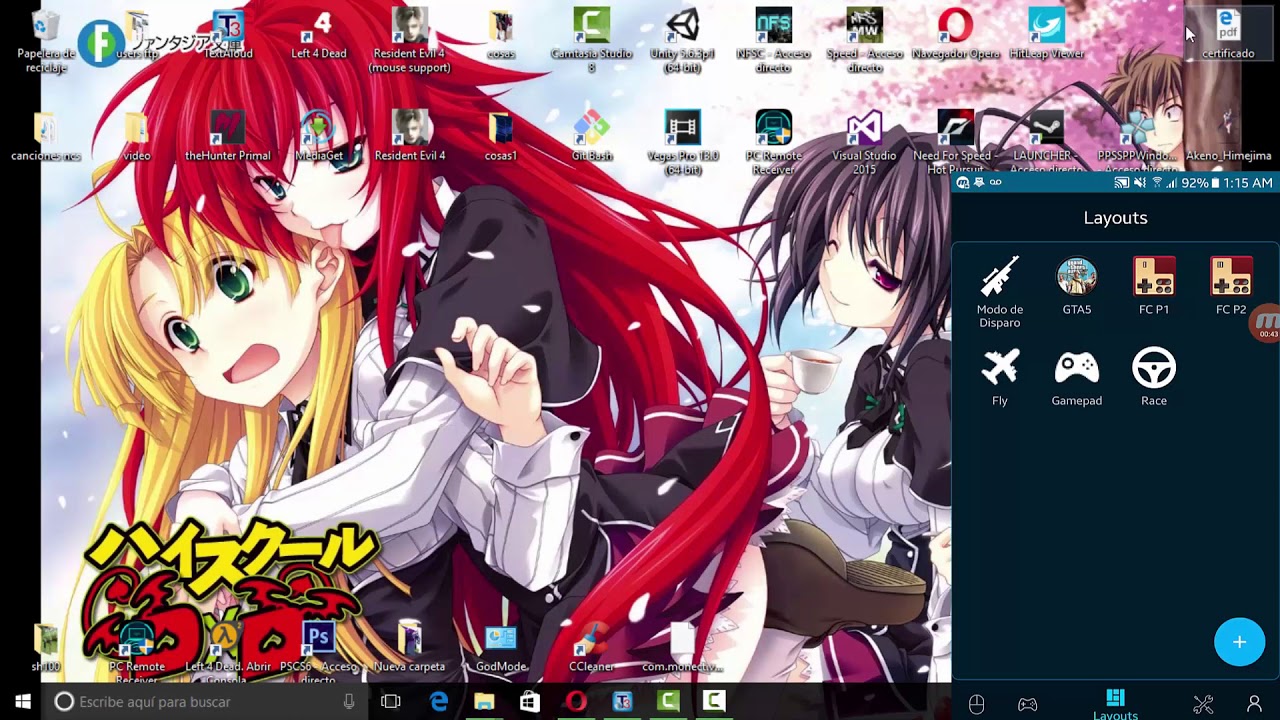
Task: Open Resident Evil 4 (mouse support) shortcut
Action: 410,43
